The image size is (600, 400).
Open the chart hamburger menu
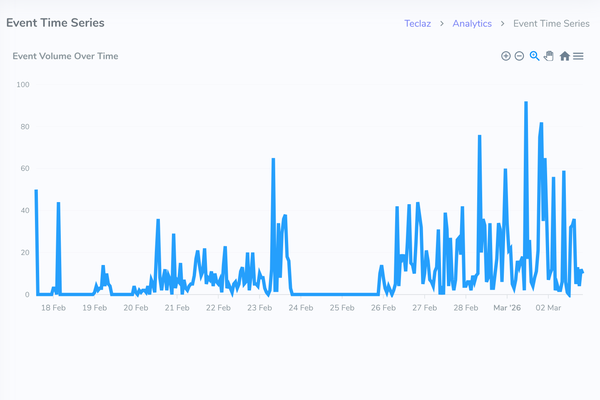point(578,56)
